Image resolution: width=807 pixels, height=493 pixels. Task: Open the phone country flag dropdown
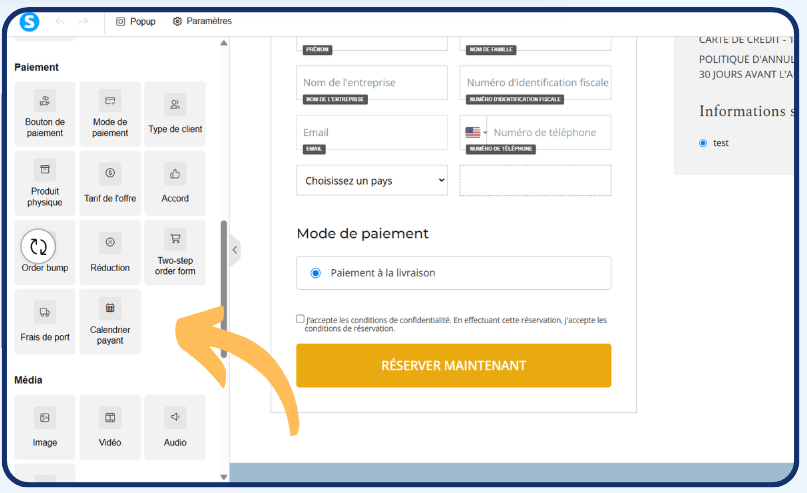pyautogui.click(x=476, y=132)
